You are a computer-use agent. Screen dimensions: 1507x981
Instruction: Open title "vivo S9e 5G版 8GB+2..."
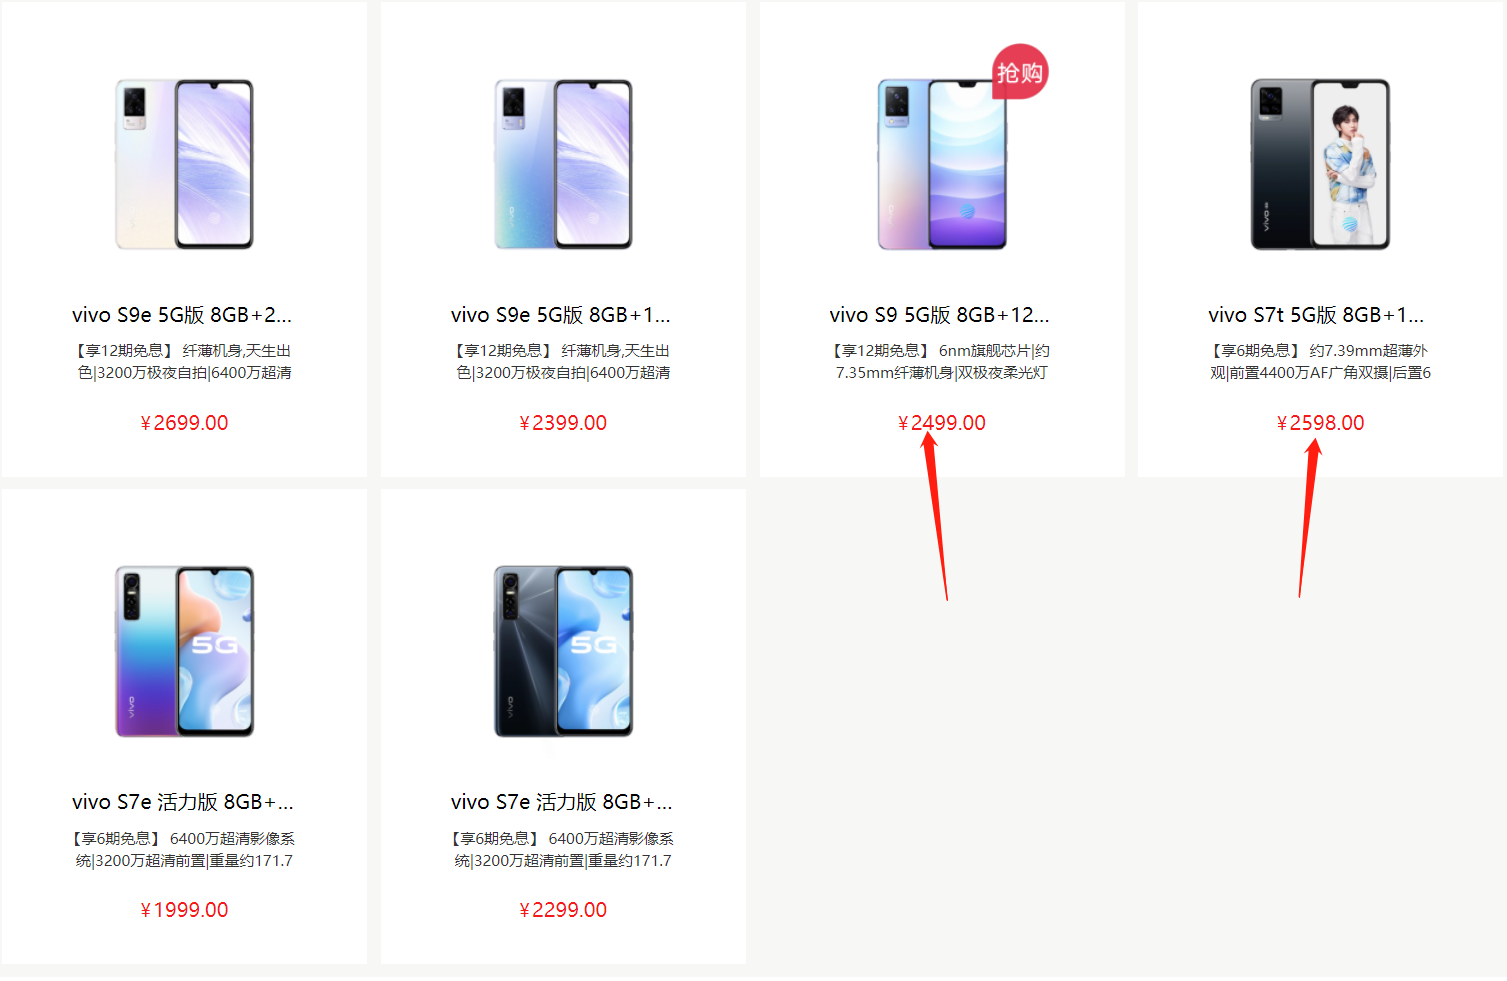[182, 315]
